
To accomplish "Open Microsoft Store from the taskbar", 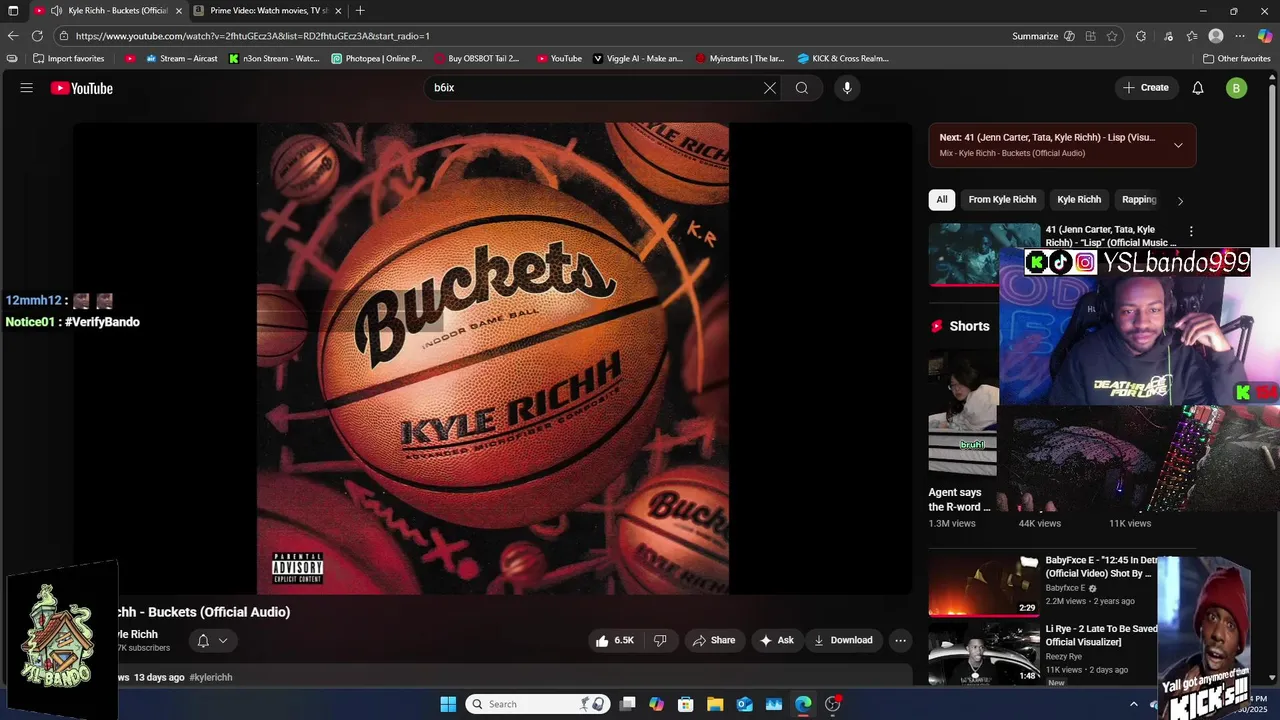I will pyautogui.click(x=686, y=704).
